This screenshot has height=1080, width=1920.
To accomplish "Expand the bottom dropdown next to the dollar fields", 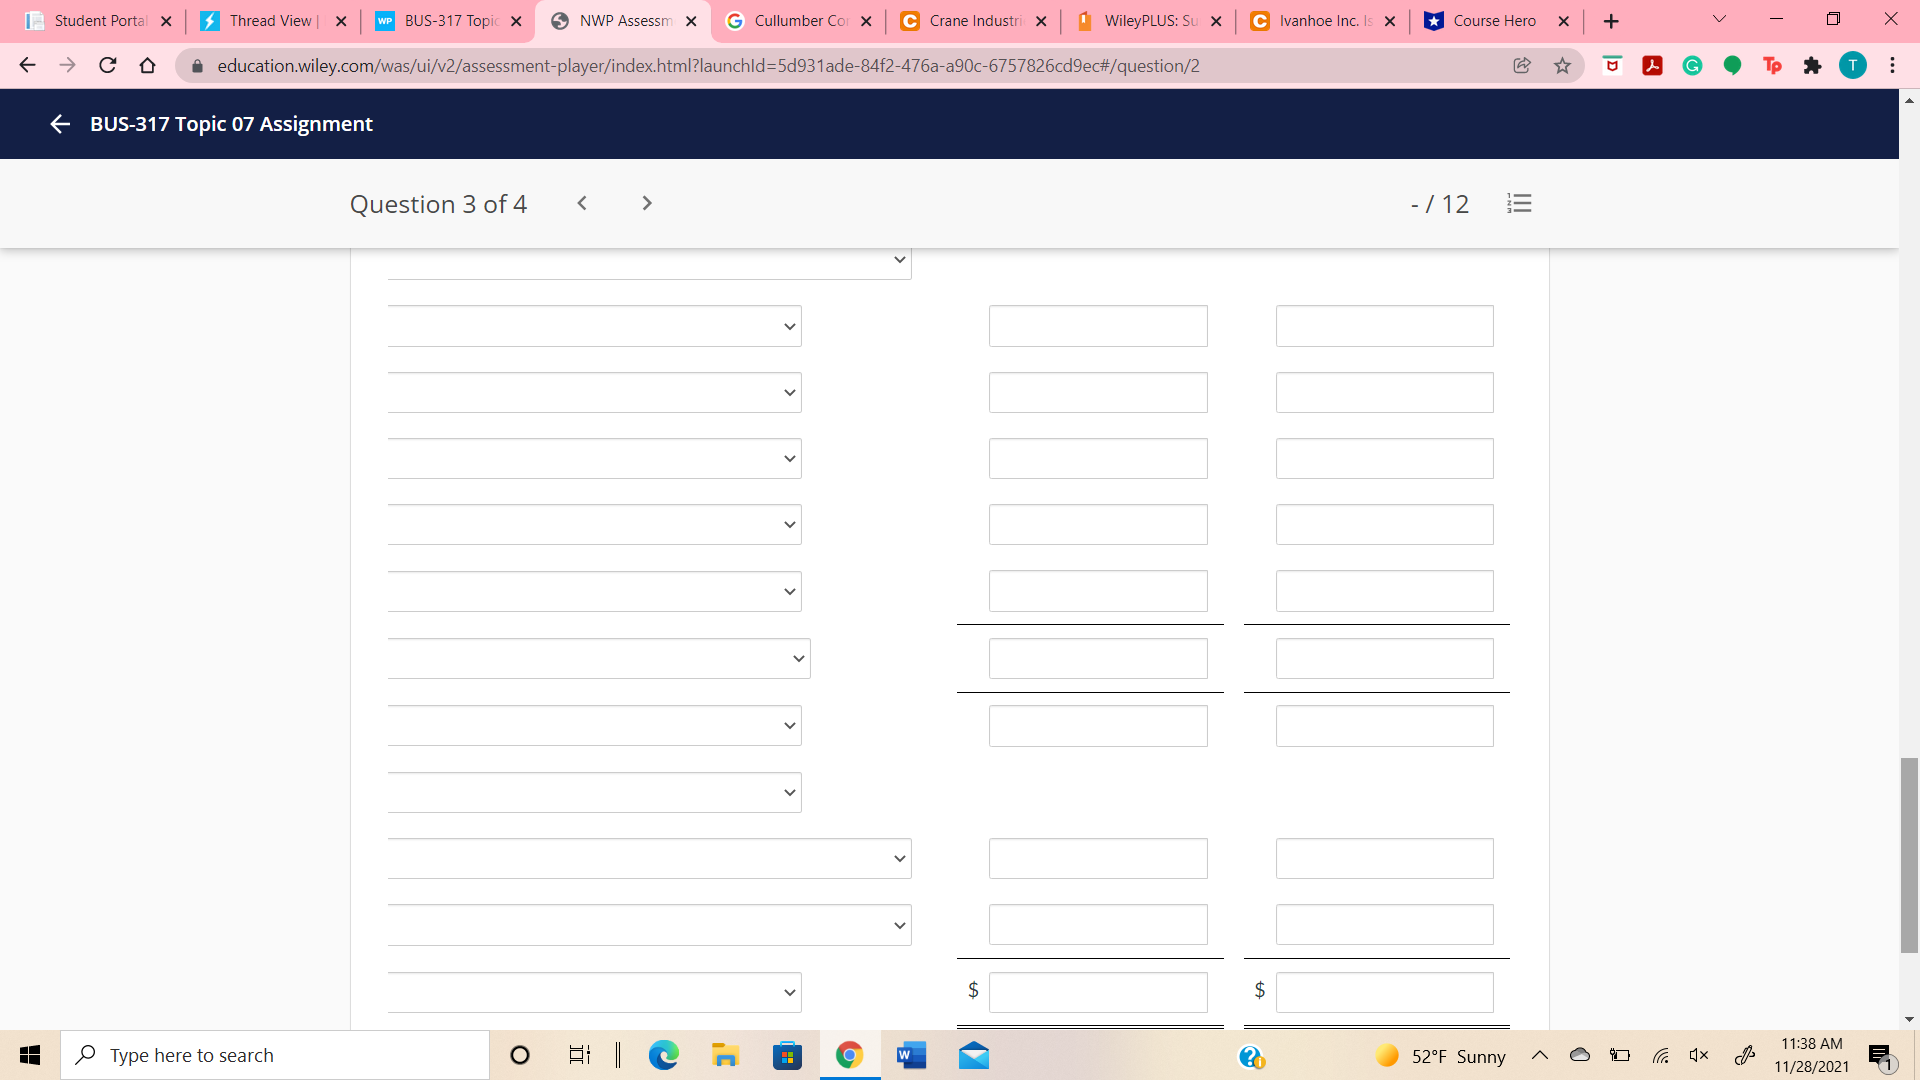I will 594,992.
